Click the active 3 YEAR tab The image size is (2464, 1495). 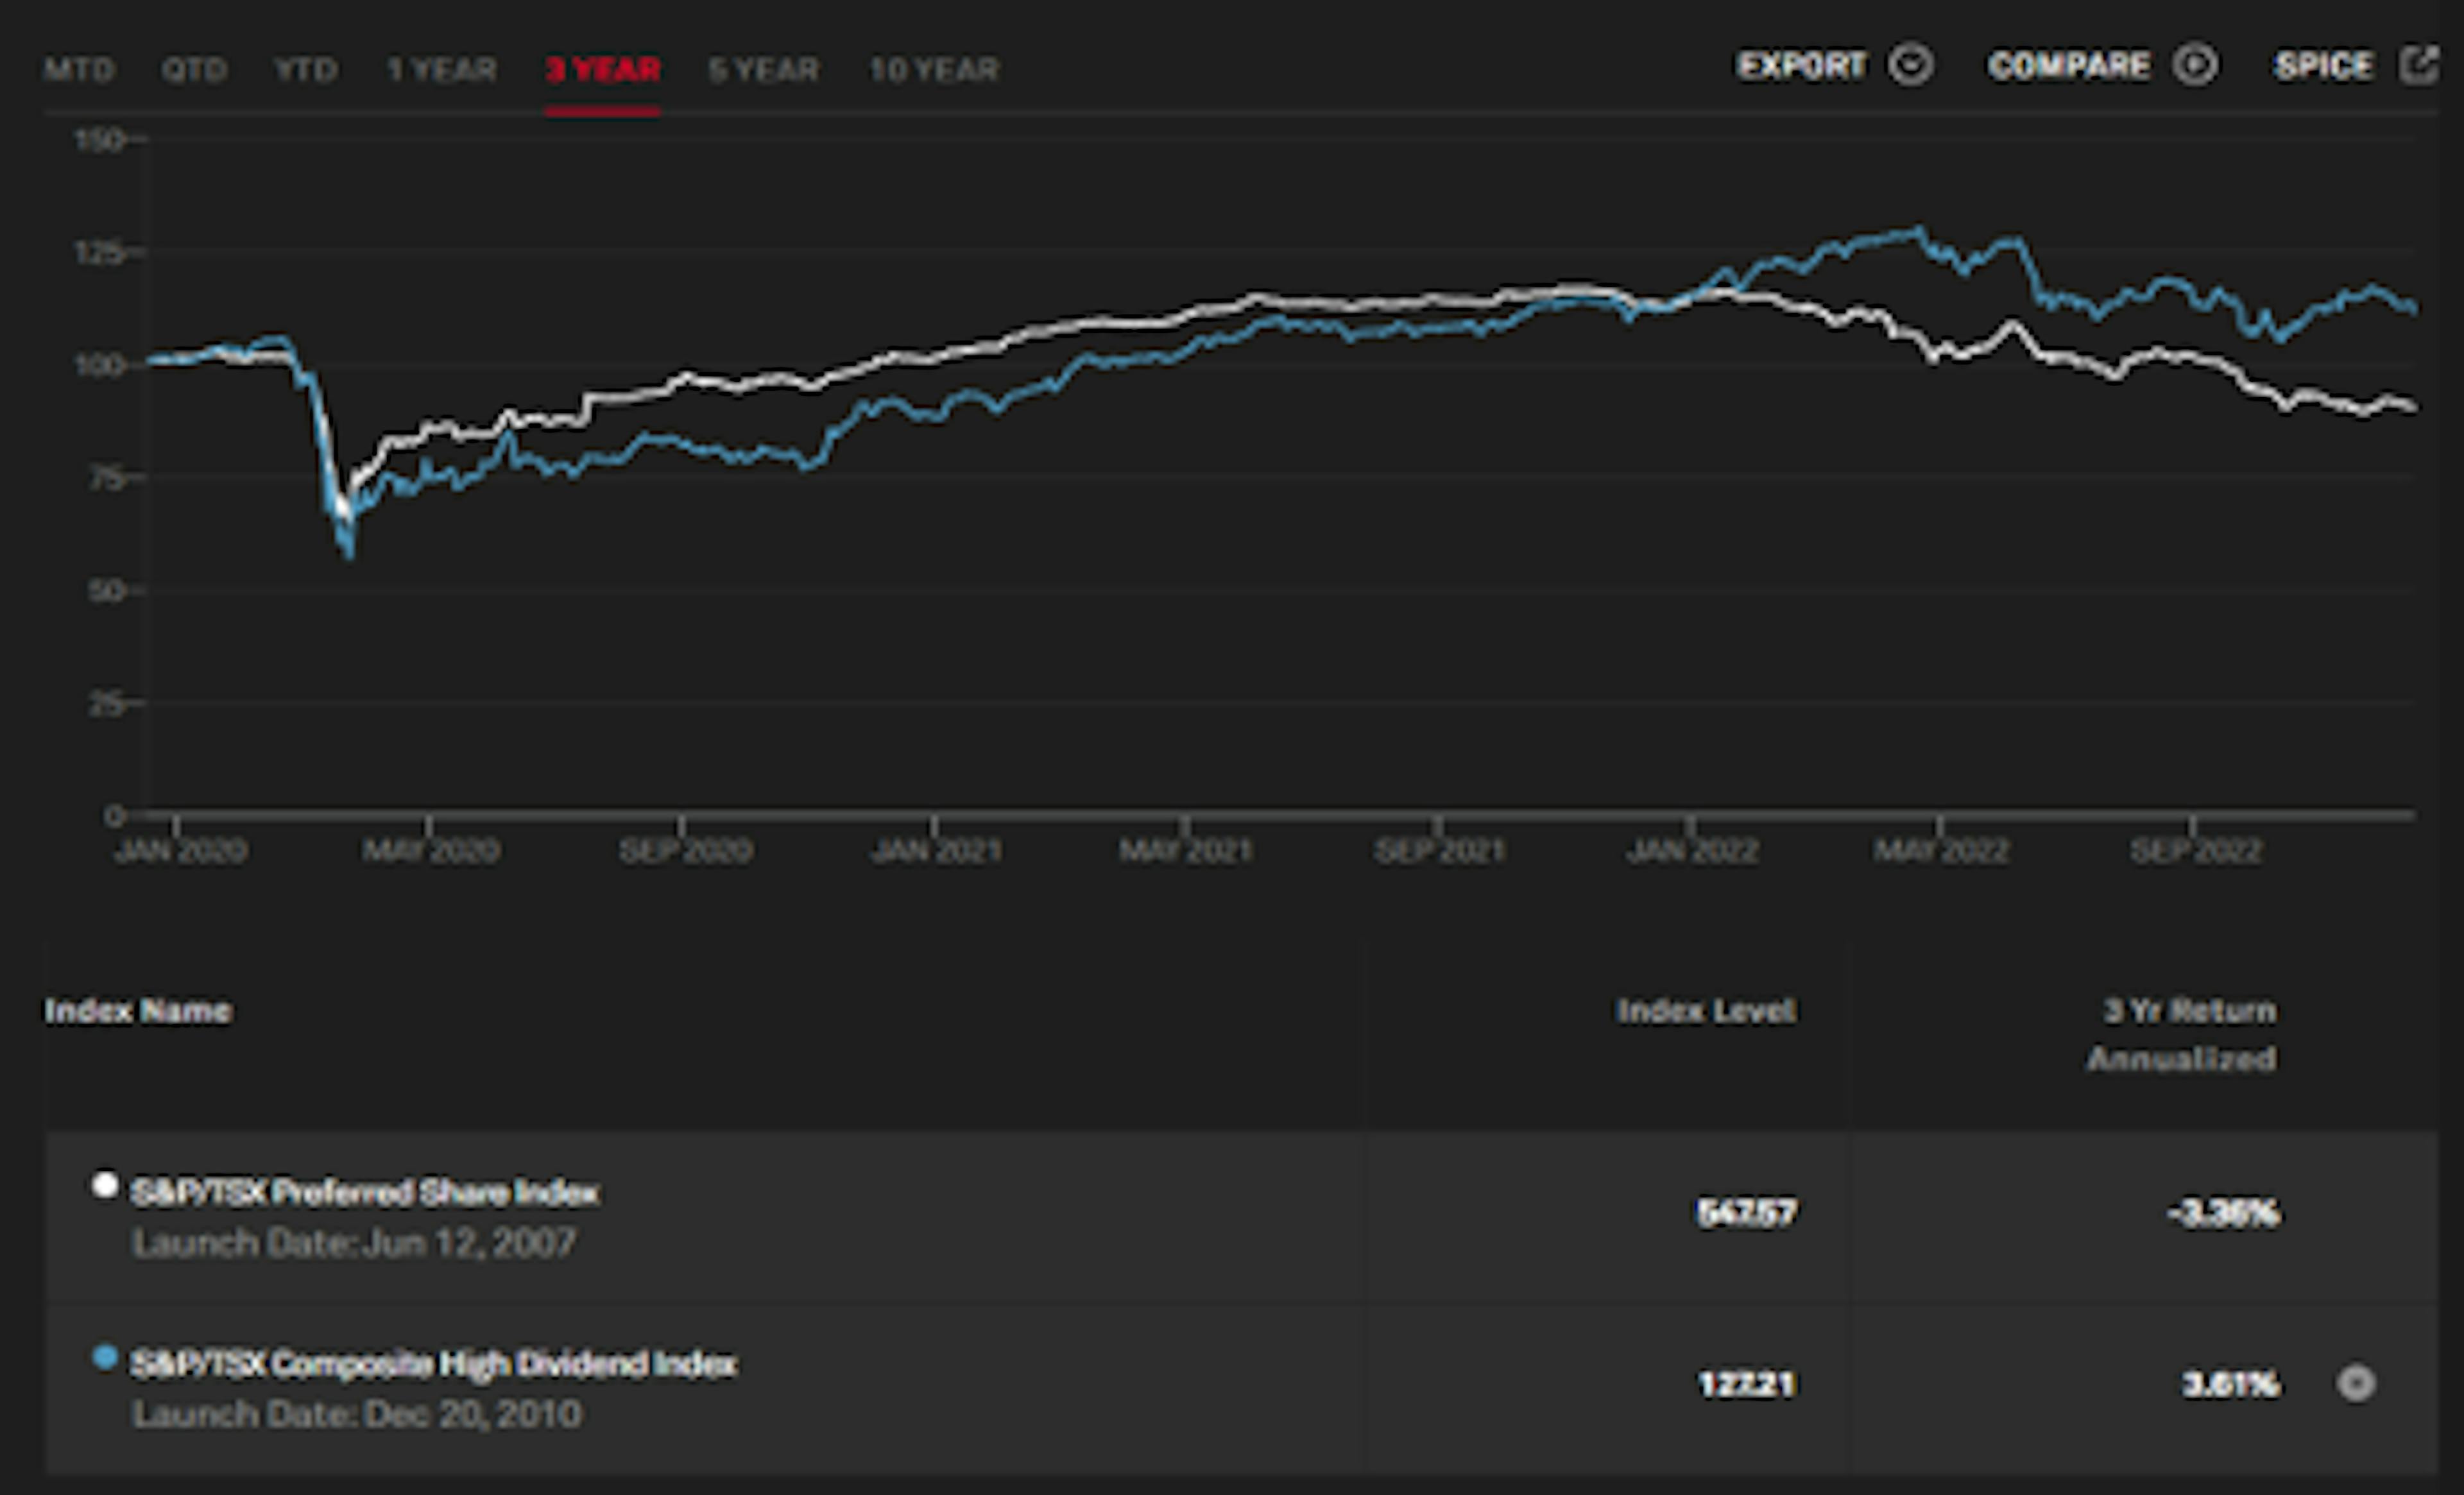602,69
